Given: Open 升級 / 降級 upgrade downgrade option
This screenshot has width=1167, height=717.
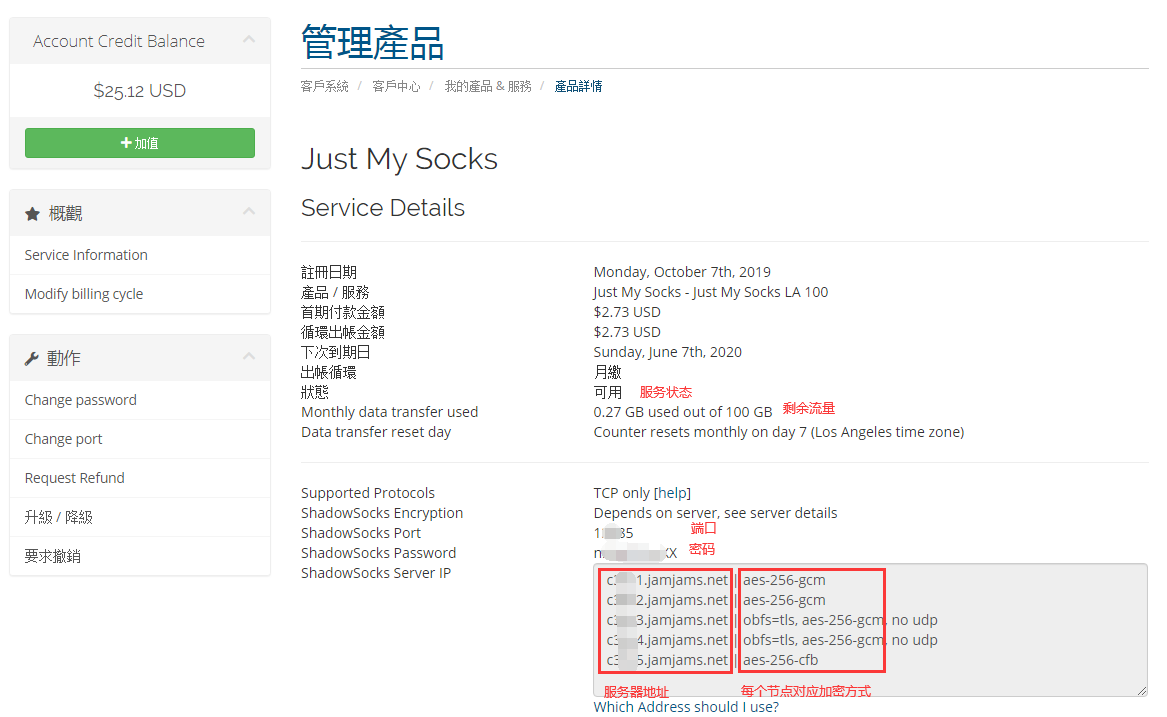Looking at the screenshot, I should click(x=59, y=517).
